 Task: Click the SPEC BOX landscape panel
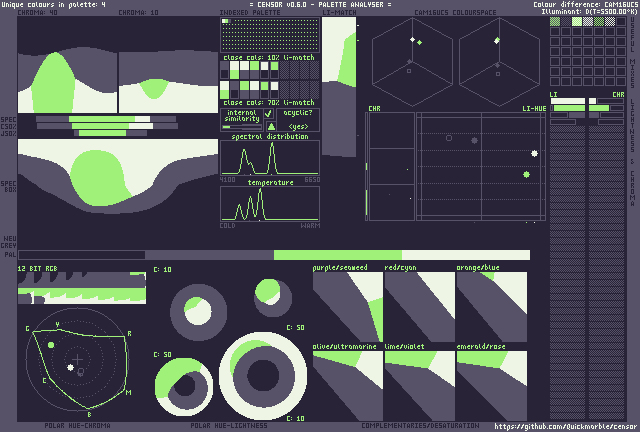click(x=118, y=176)
